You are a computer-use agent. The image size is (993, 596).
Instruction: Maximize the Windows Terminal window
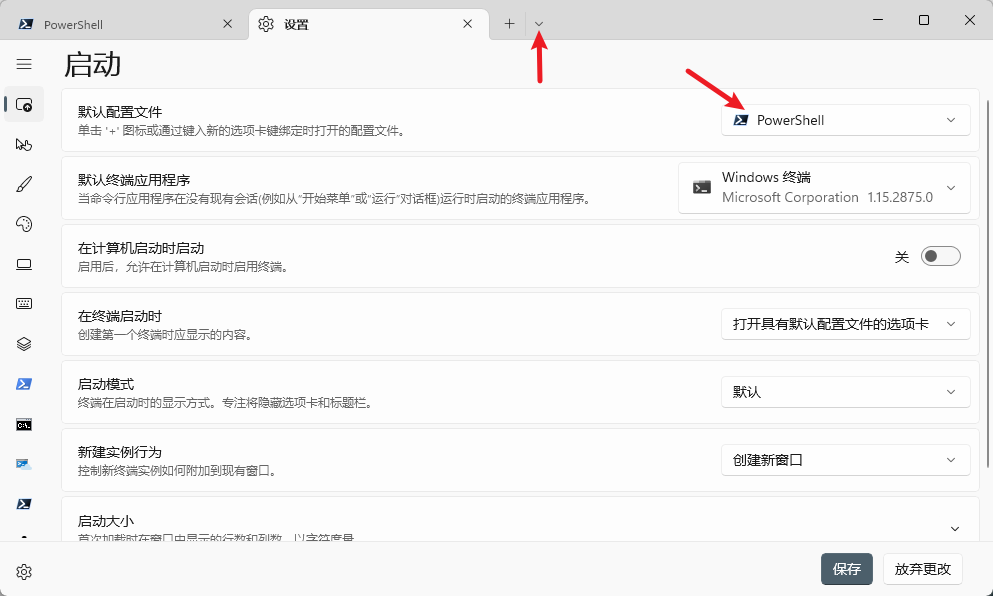tap(924, 20)
